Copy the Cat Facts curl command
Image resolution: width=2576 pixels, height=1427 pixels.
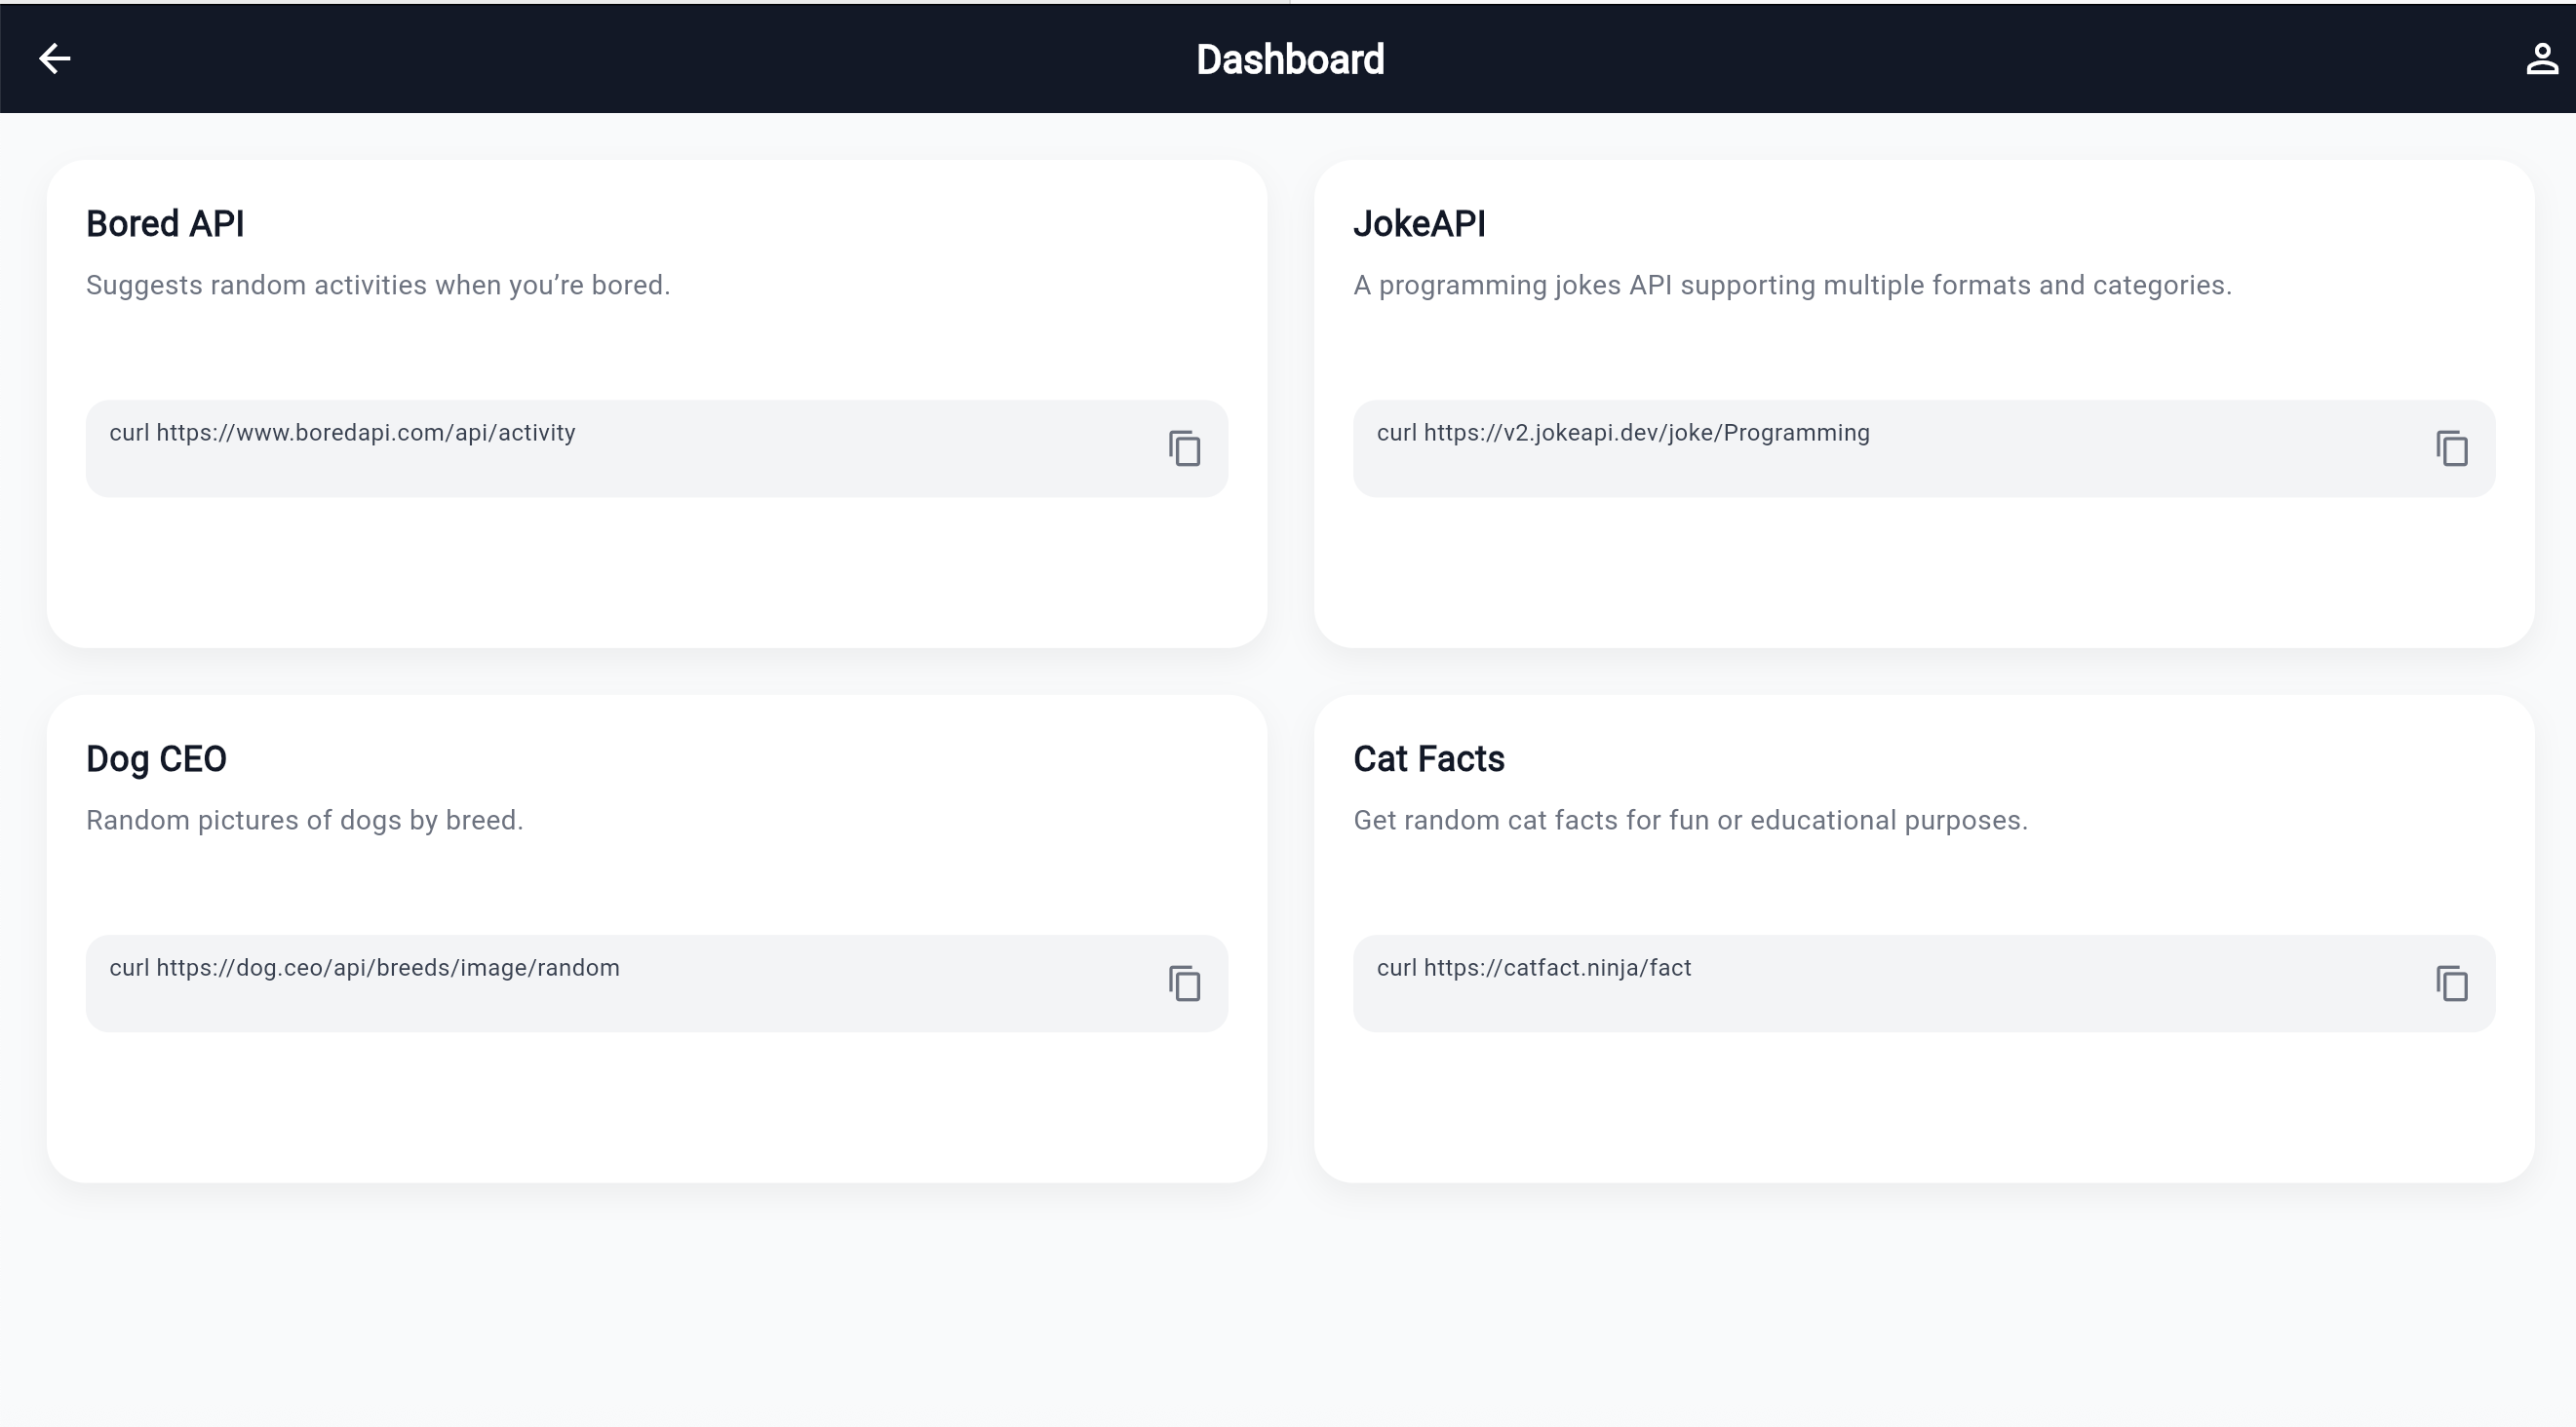(2451, 984)
